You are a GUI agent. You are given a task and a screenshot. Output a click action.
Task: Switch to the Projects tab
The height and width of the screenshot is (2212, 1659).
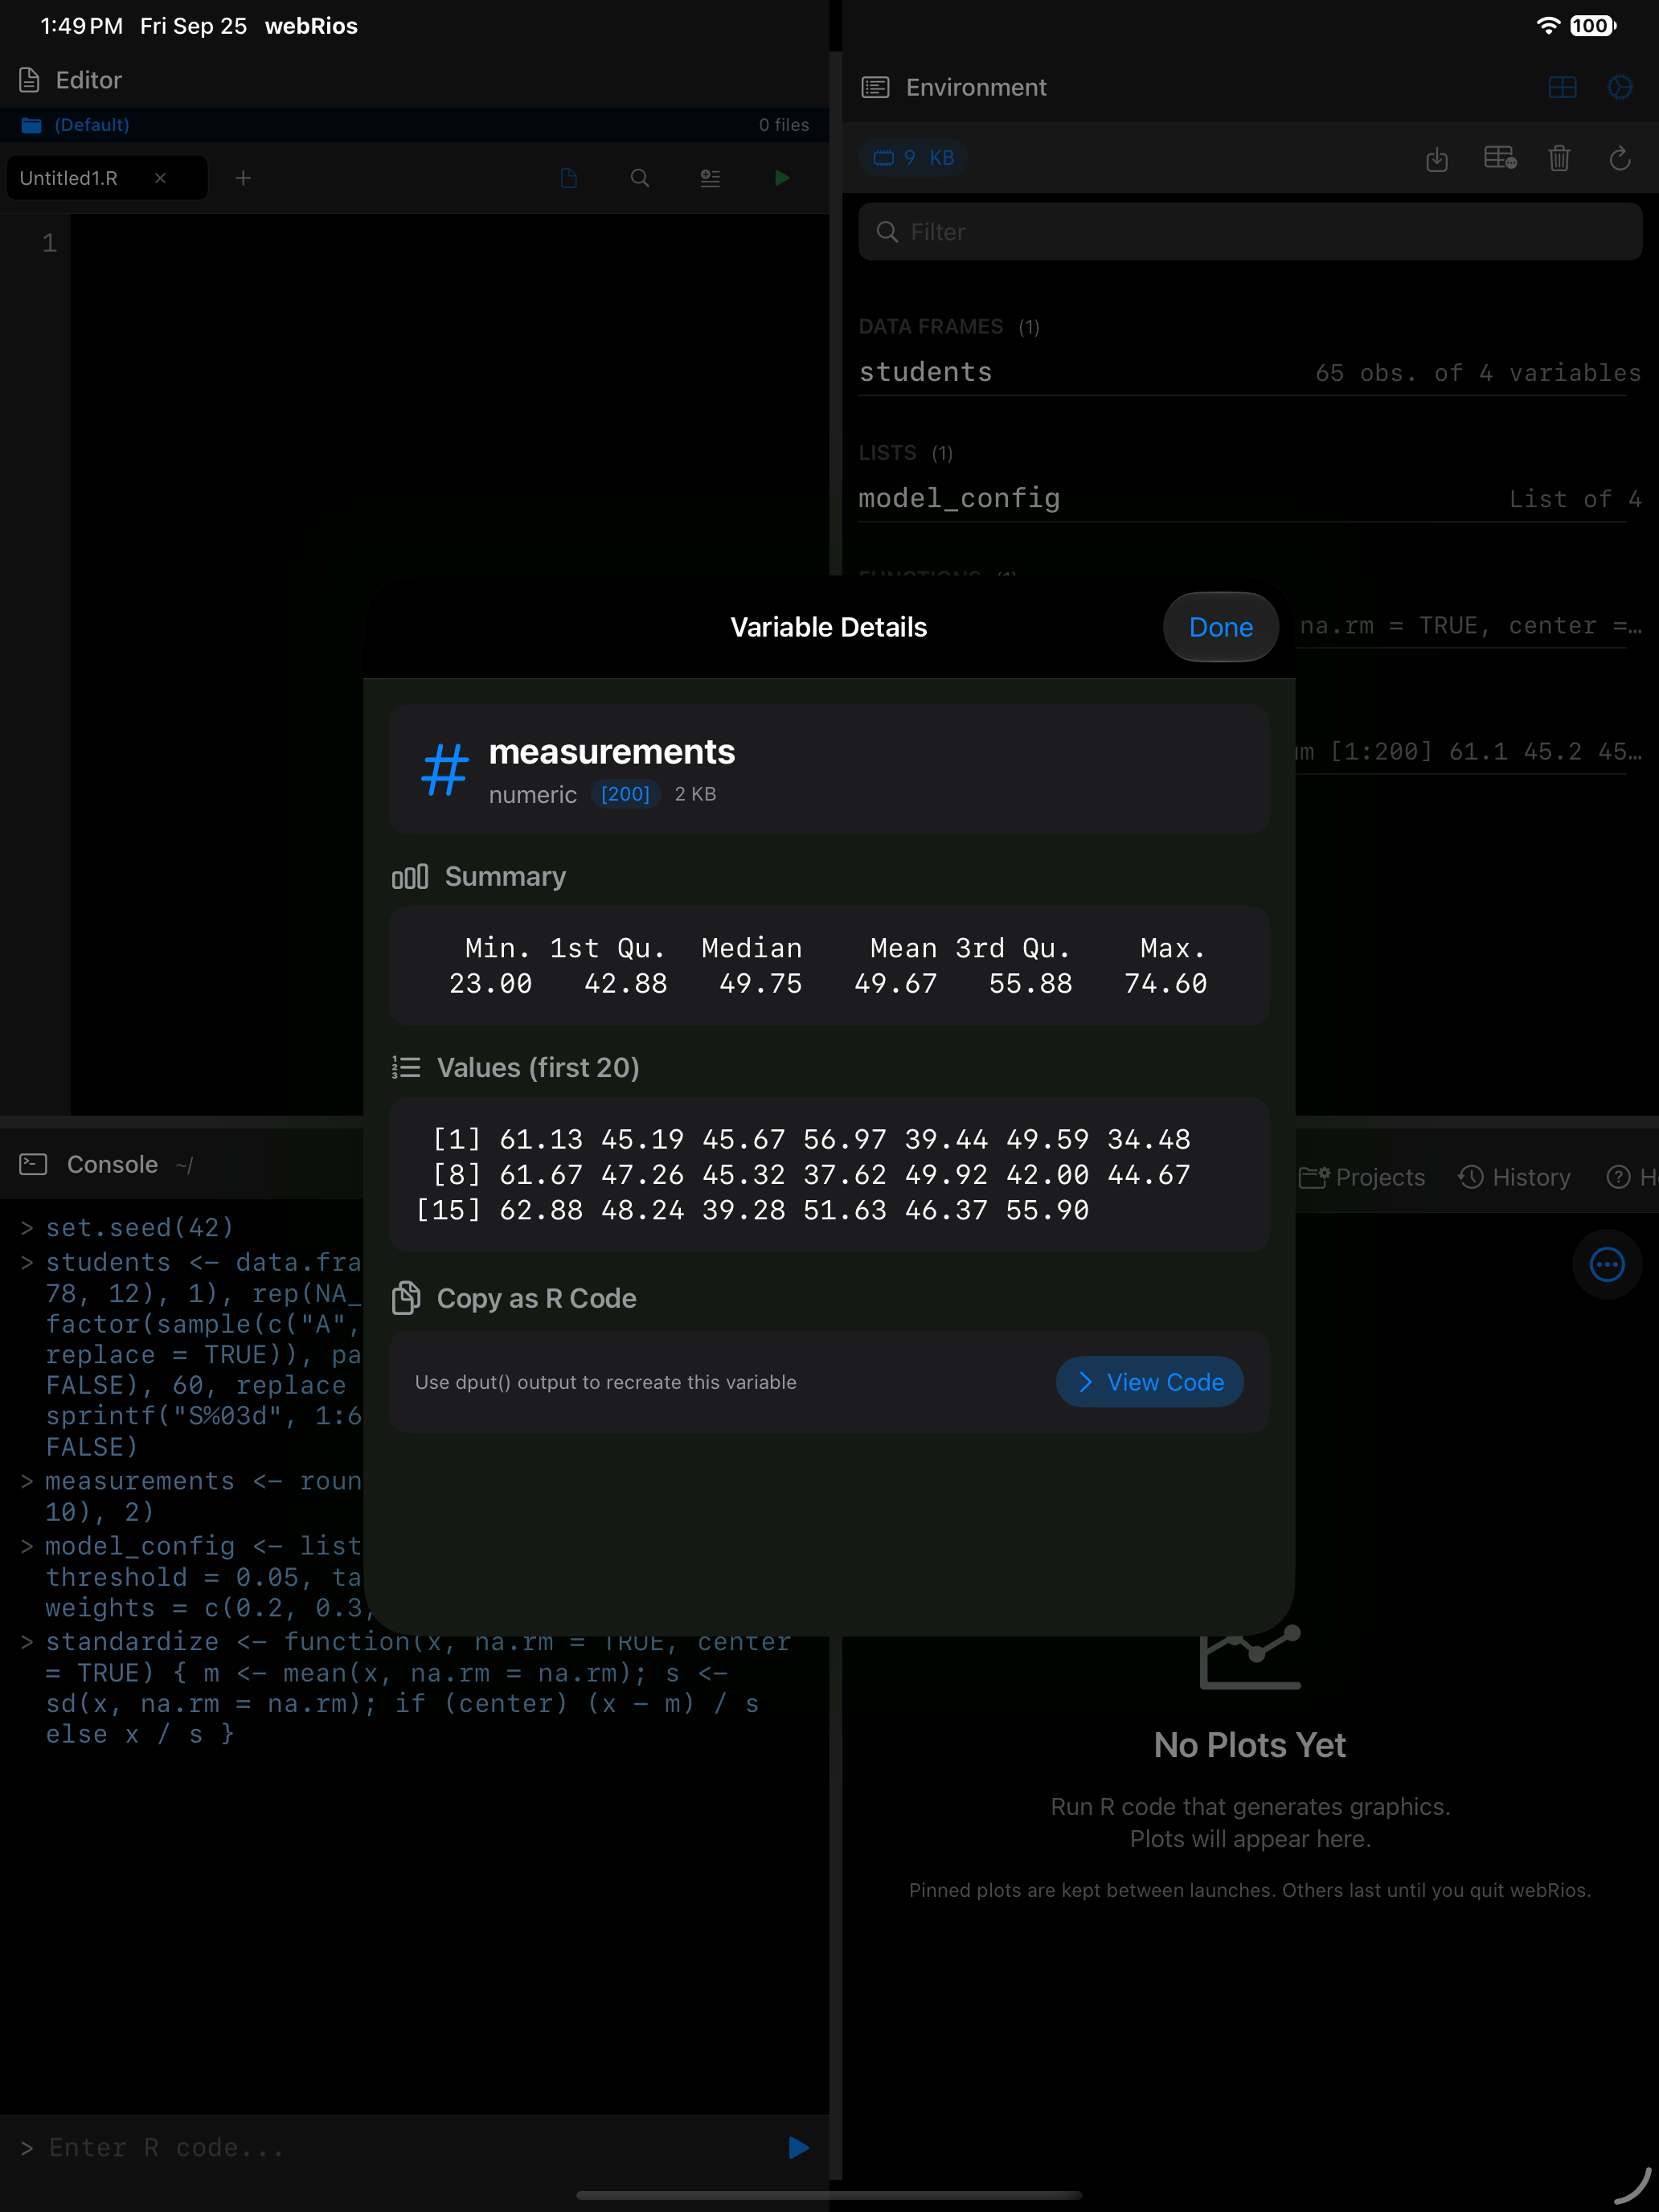pos(1362,1177)
